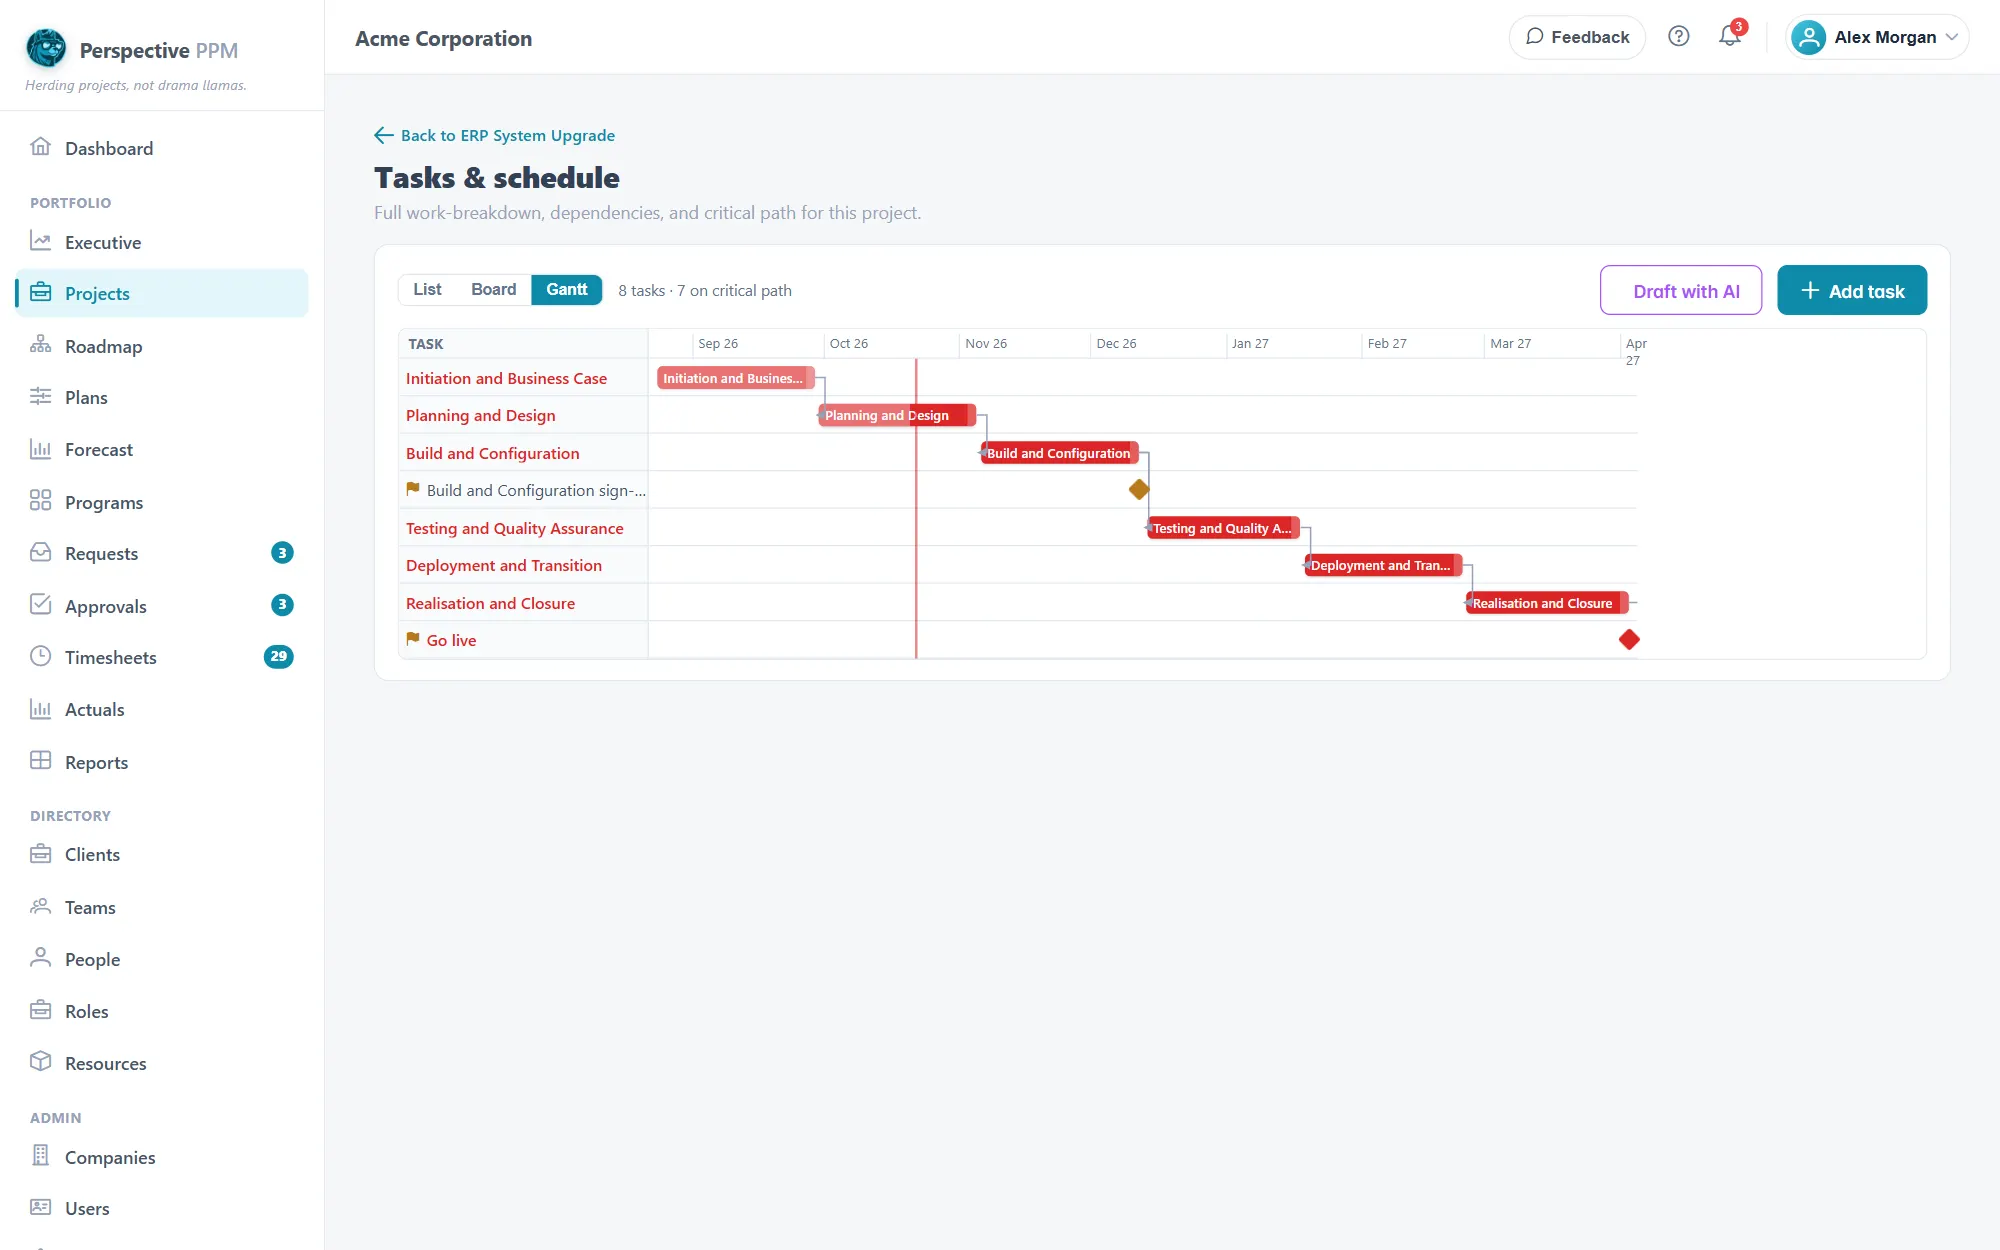Select the Initiation and Business Case Gantt bar
This screenshot has width=2000, height=1250.
click(x=736, y=378)
